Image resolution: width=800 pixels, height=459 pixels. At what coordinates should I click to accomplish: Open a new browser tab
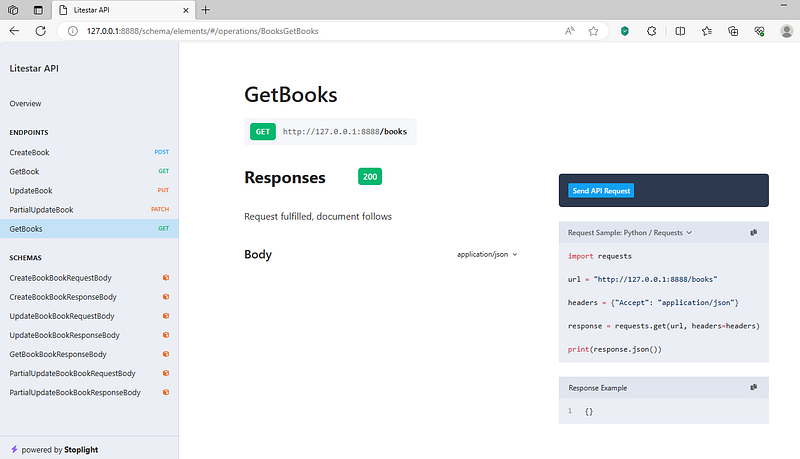click(x=206, y=10)
